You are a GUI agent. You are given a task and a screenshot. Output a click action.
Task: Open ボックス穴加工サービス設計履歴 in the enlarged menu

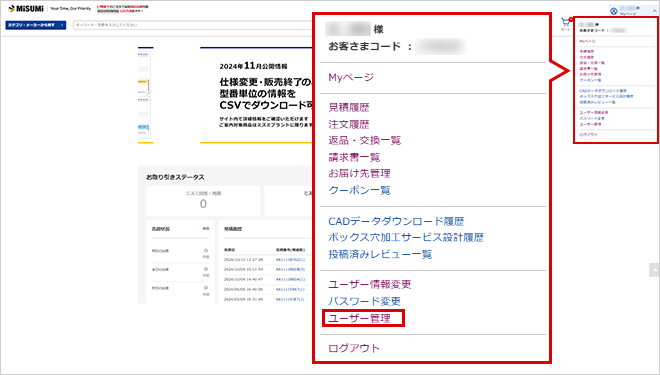[406, 237]
